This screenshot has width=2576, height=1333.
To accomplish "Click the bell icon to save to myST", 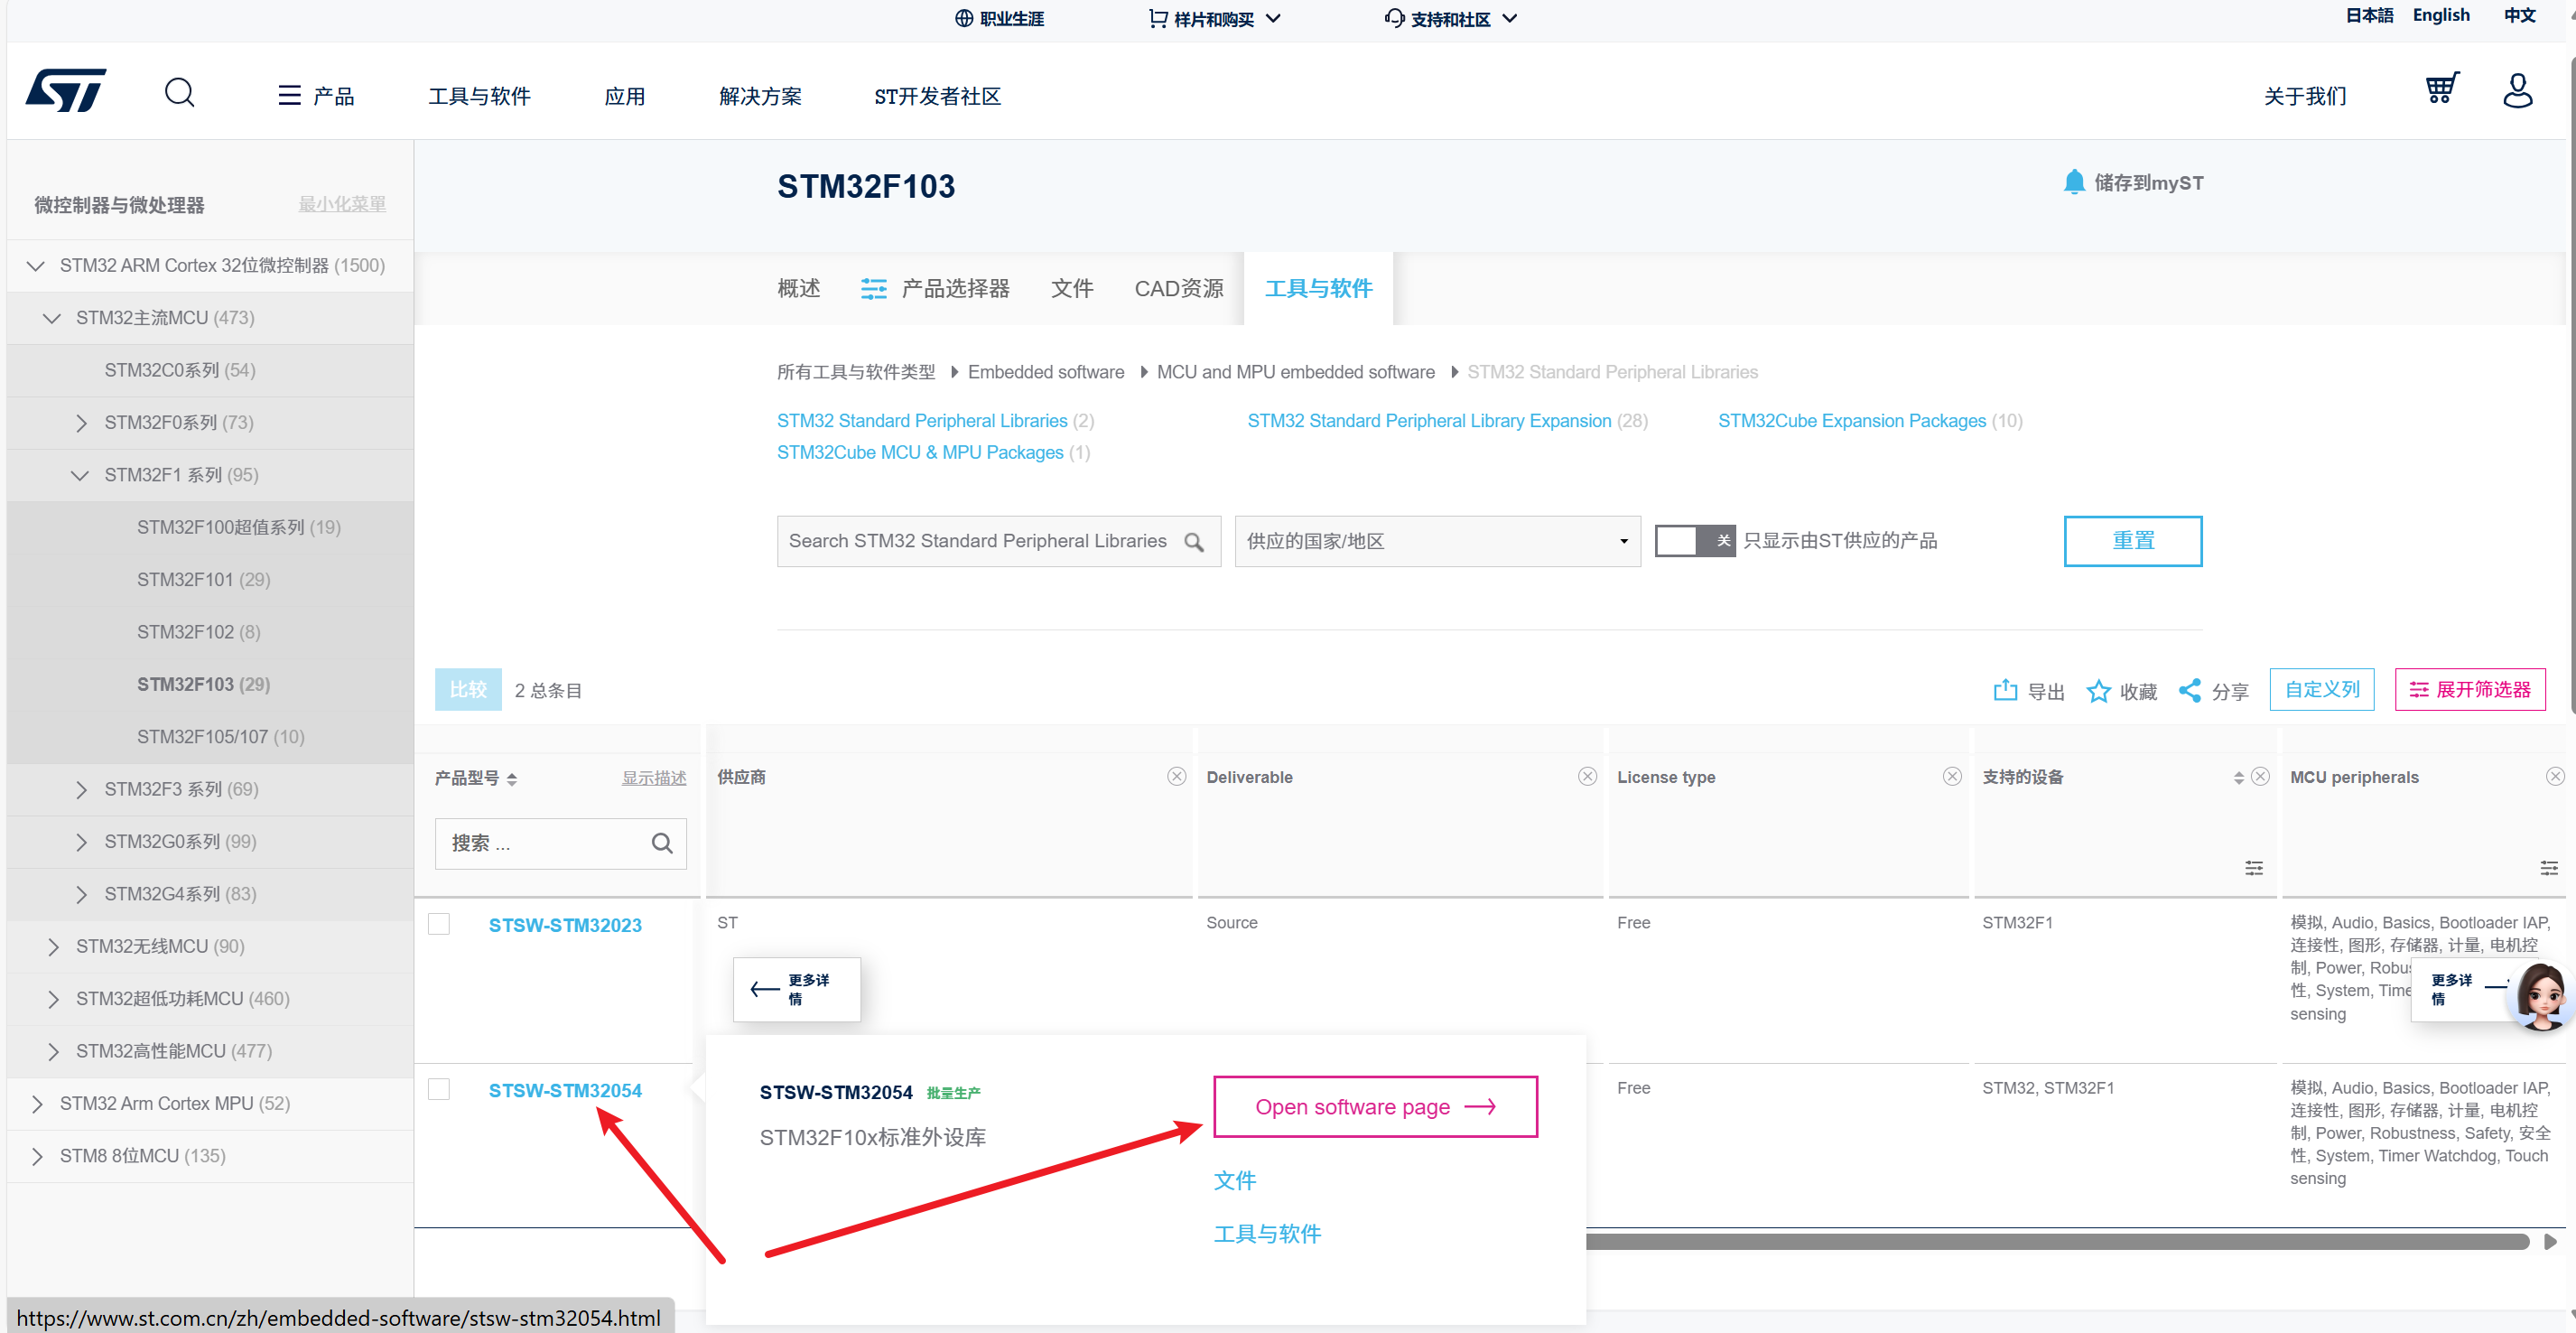I will pyautogui.click(x=2074, y=182).
